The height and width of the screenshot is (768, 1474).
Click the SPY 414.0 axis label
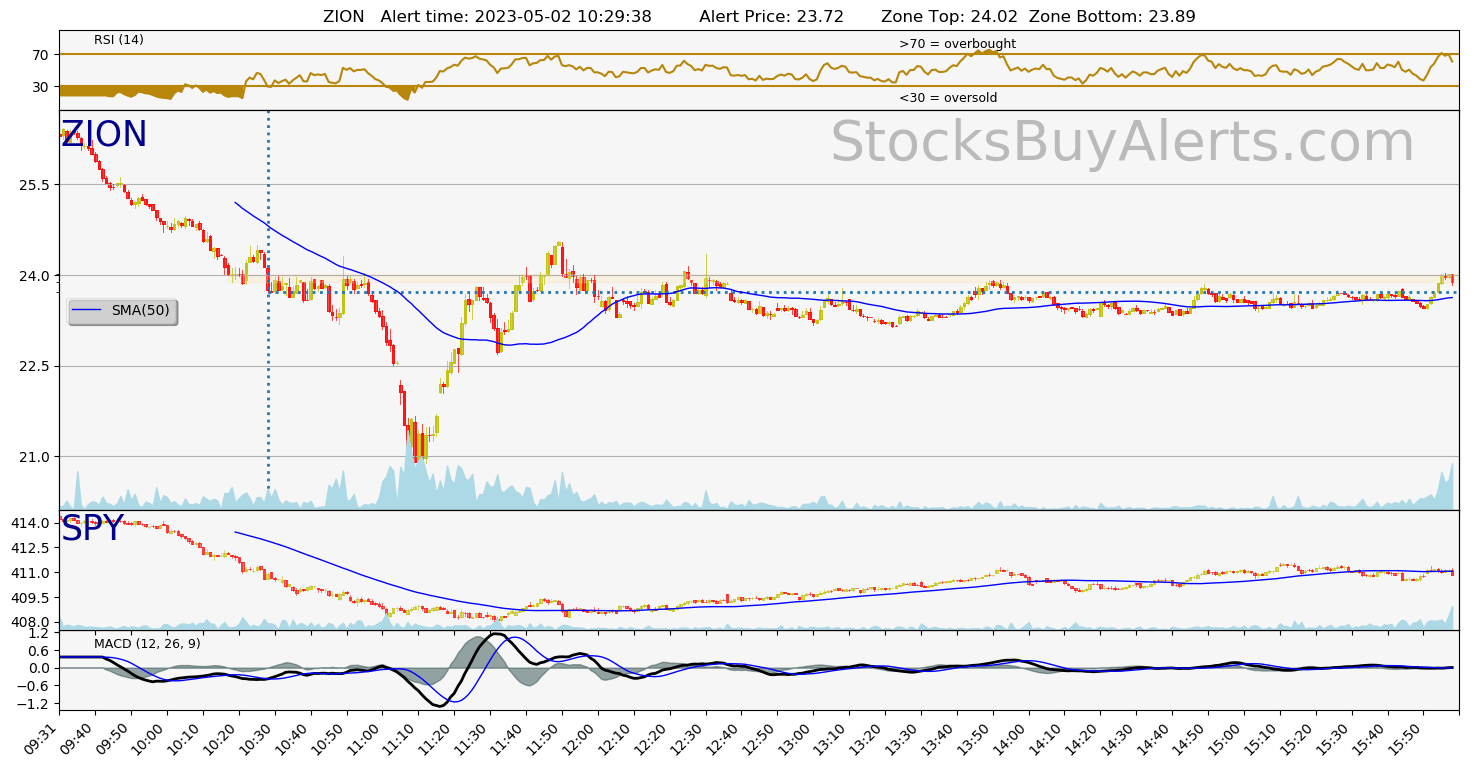(30, 524)
